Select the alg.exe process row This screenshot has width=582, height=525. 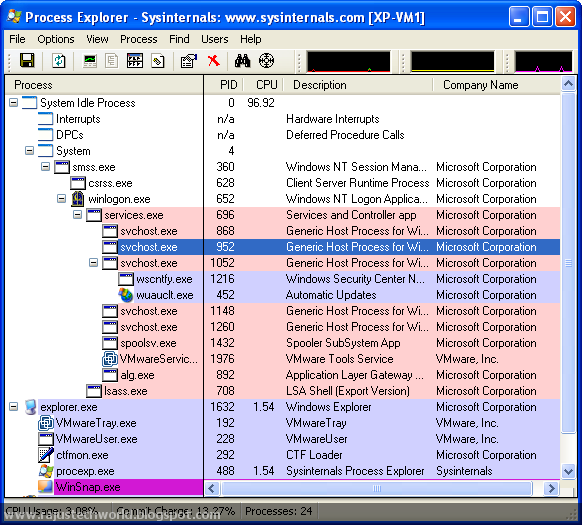pos(282,375)
